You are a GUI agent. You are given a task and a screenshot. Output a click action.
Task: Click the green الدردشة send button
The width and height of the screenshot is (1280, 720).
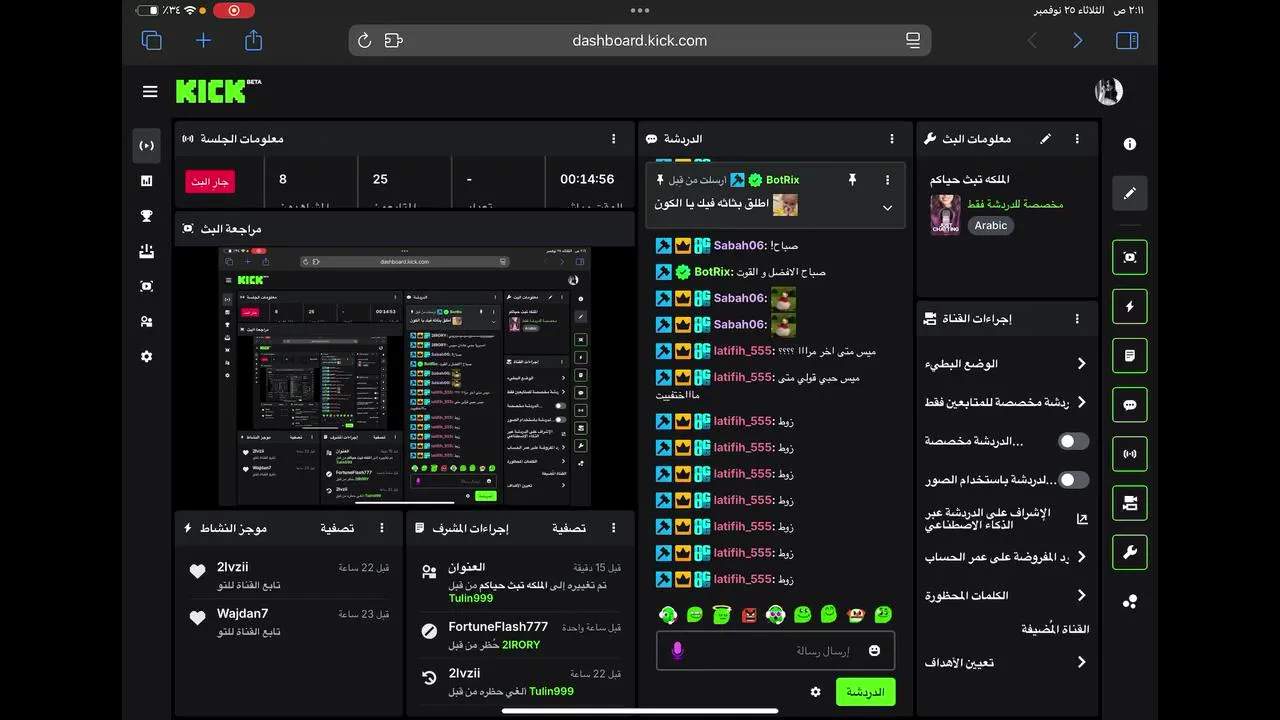[x=865, y=692]
